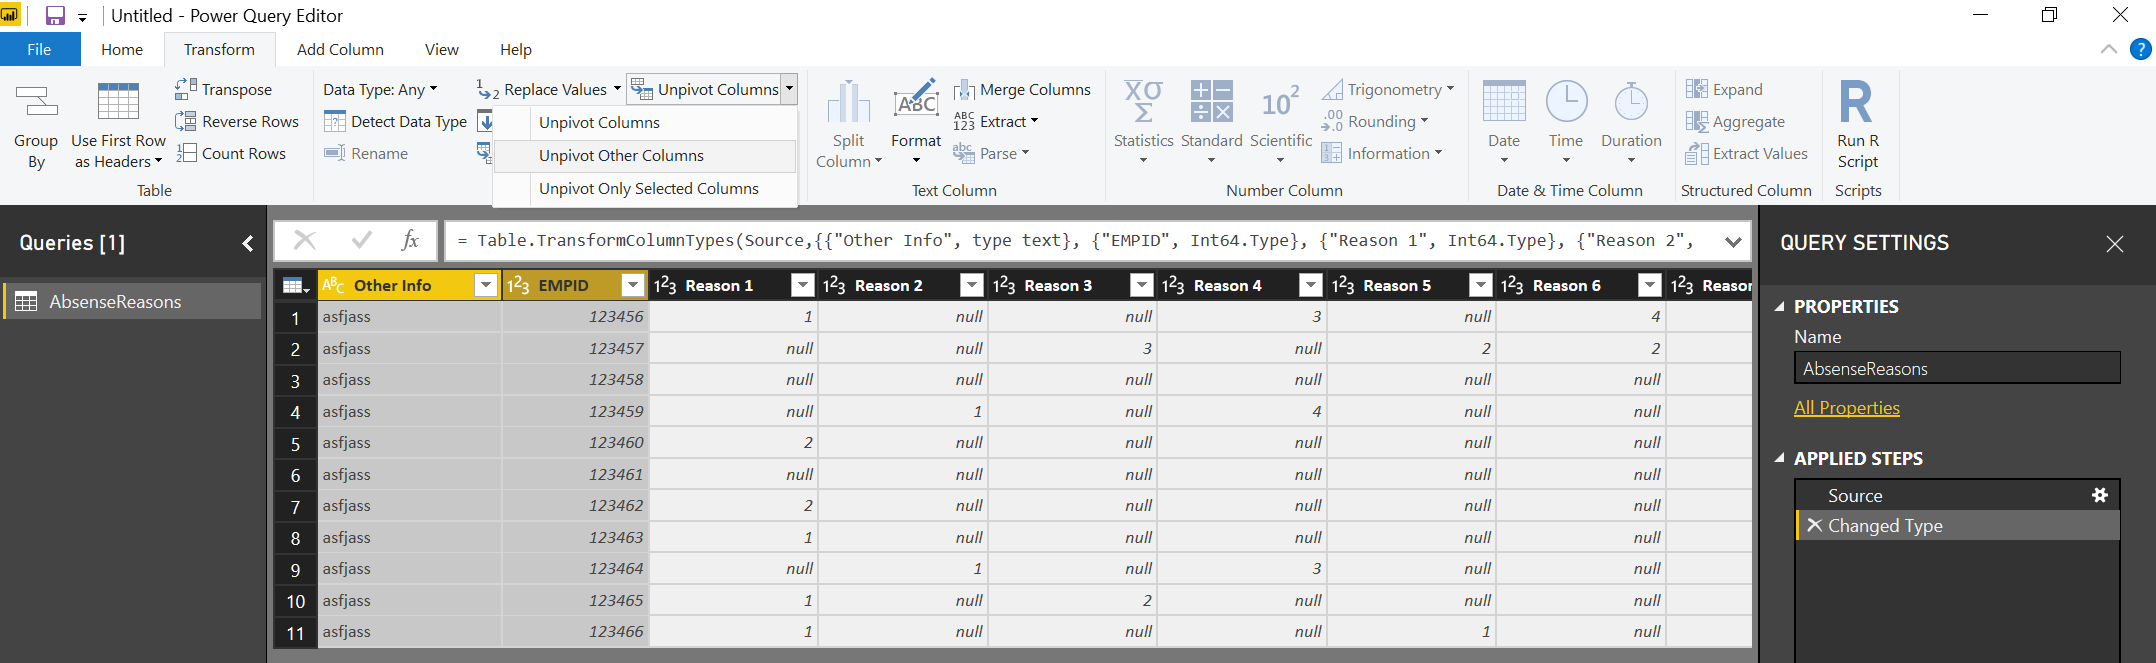Open the Information dropdown
Image resolution: width=2156 pixels, height=663 pixels.
coord(1382,153)
